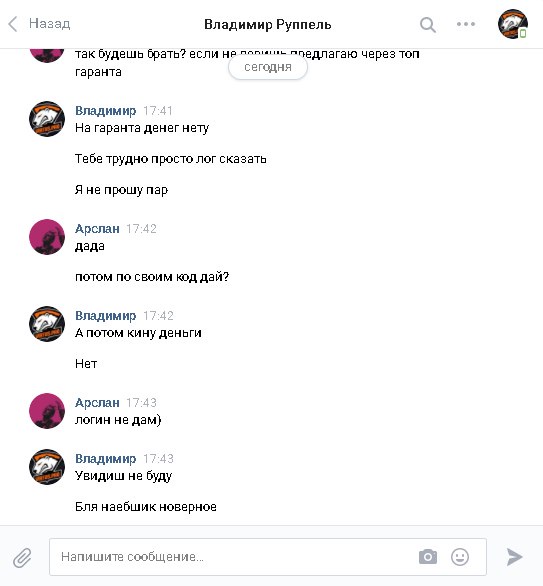Viewport: 543px width, 586px height.
Task: Click Арслан's pink avatar on 17:43 message
Action: coord(47,411)
